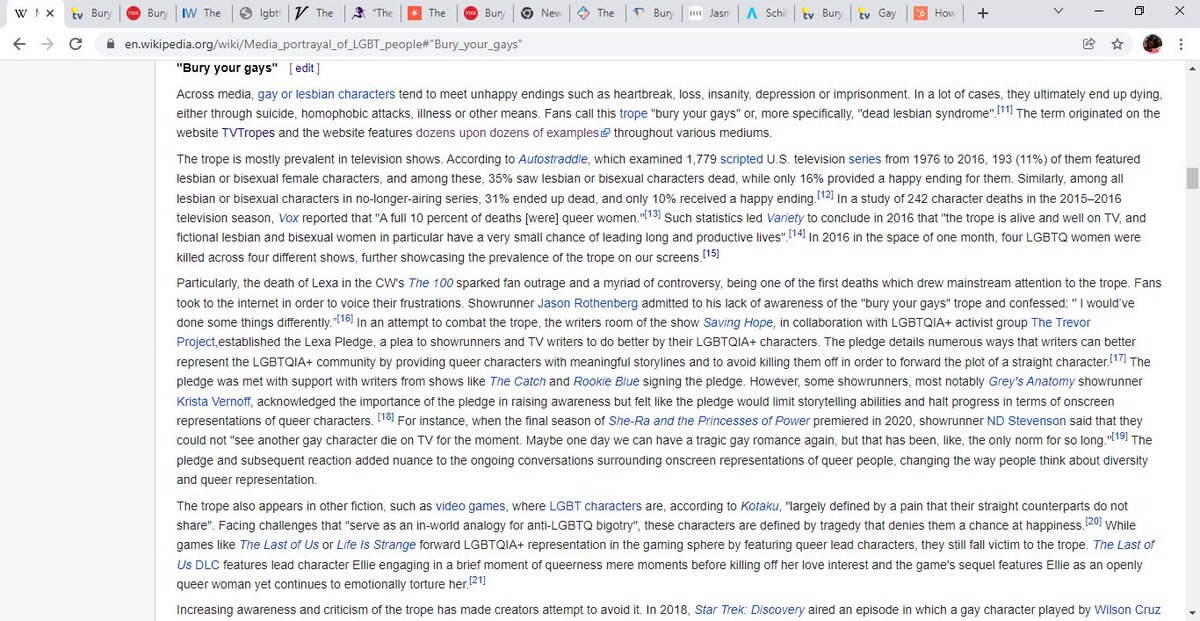Image resolution: width=1200 pixels, height=621 pixels.
Task: Switch to the 'Gay' TV Tropes tab
Action: click(880, 13)
